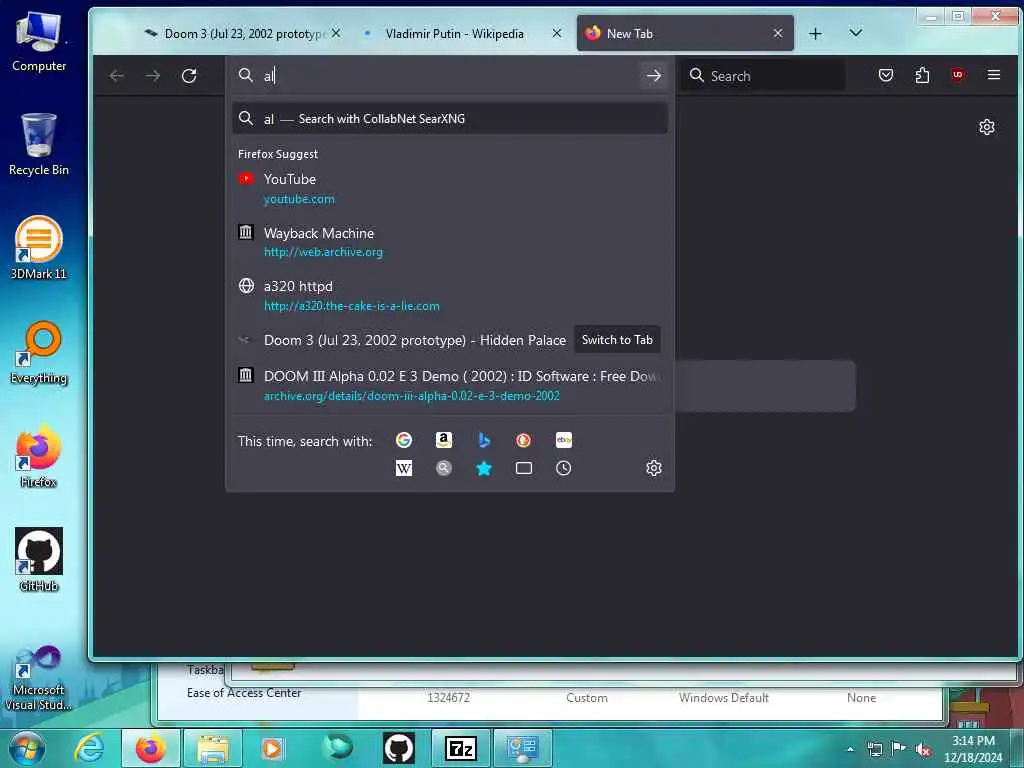Select the Computer desktop icon
Screen dimensions: 1024x768
pos(39,40)
